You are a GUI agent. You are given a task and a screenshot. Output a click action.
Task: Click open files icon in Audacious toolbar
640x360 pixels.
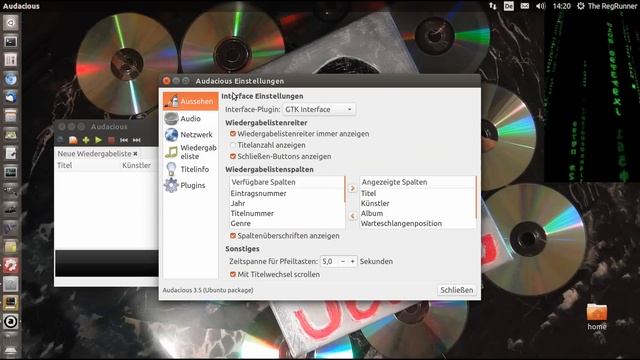73,140
